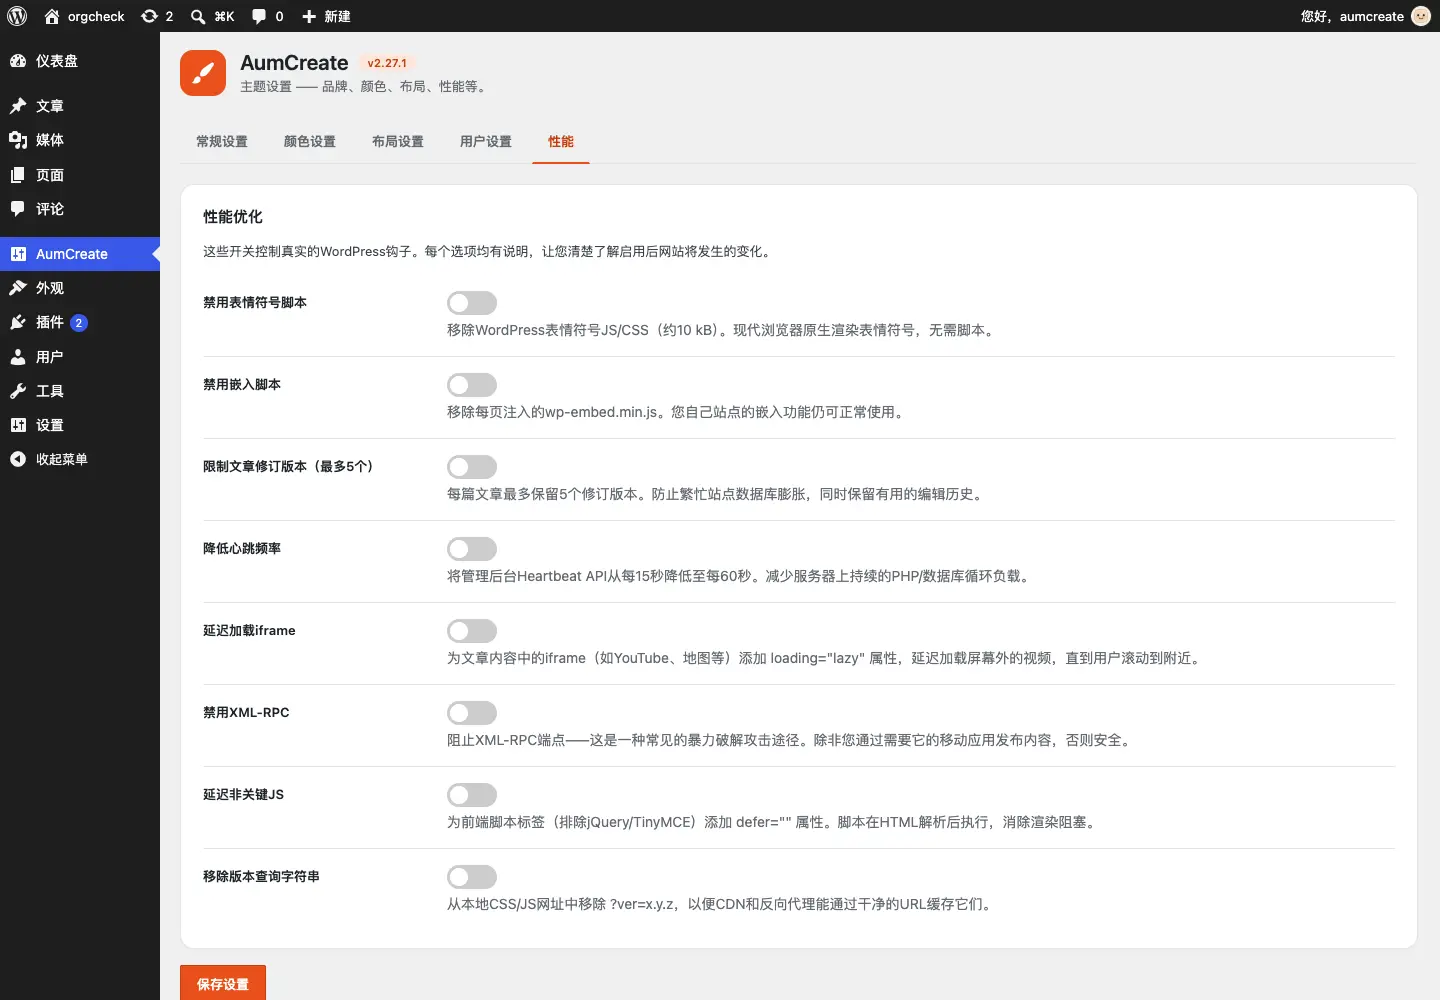Switch to the 常规设置 tab
Image resolution: width=1440 pixels, height=1000 pixels.
pos(222,142)
